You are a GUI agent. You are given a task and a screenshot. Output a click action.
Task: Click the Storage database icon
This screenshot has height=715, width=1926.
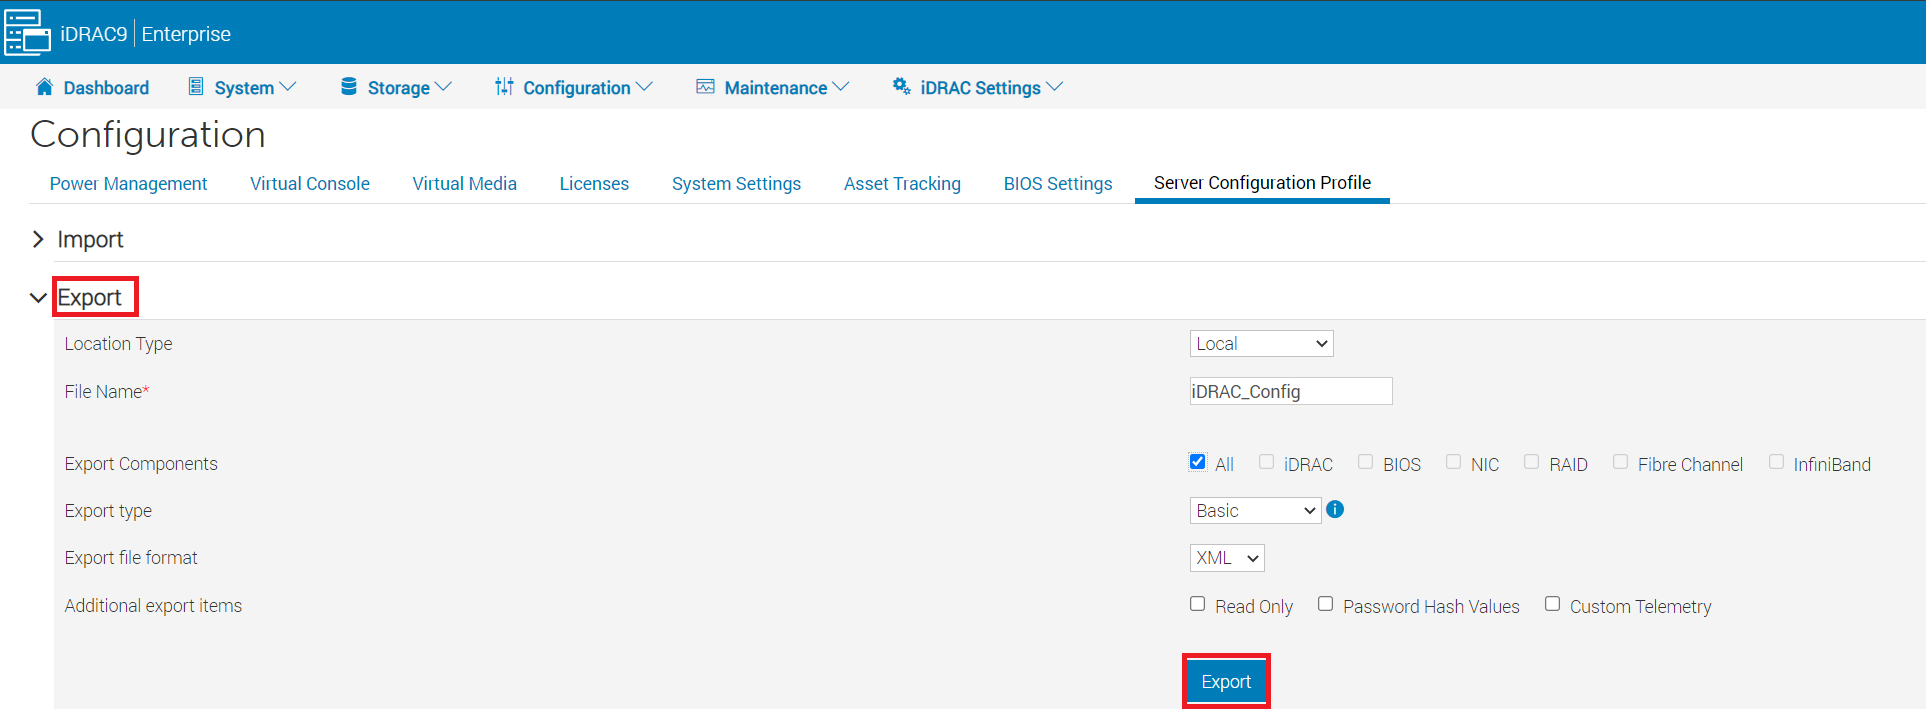point(349,87)
